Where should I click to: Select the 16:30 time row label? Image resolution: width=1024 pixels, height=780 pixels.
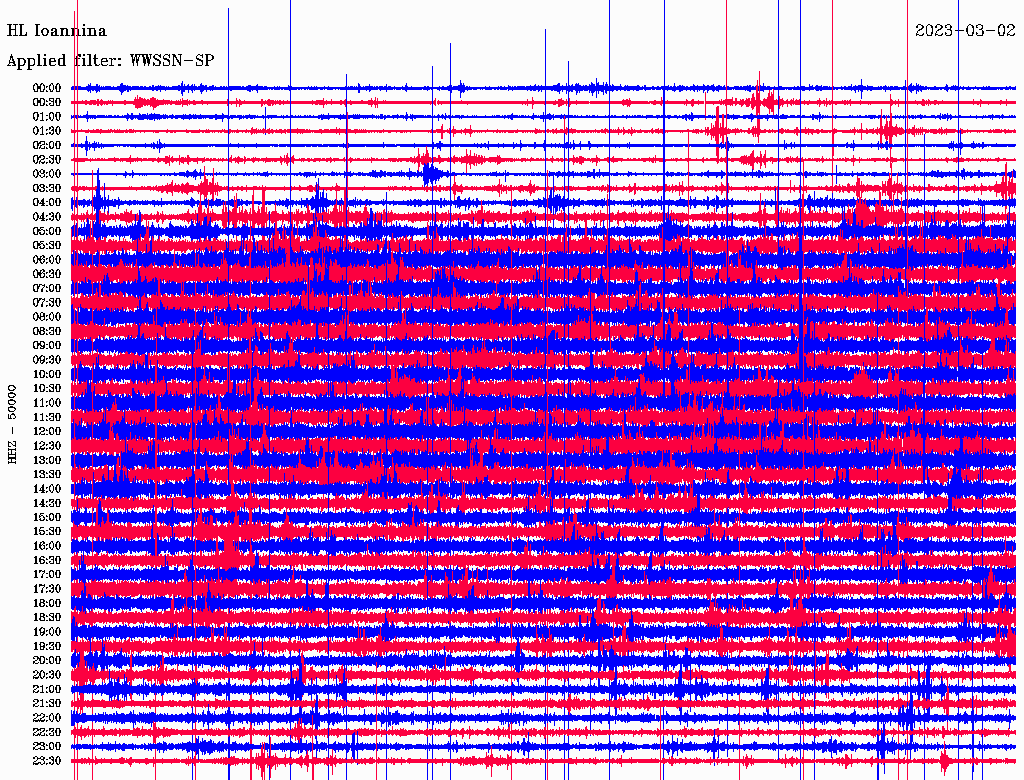pos(47,561)
